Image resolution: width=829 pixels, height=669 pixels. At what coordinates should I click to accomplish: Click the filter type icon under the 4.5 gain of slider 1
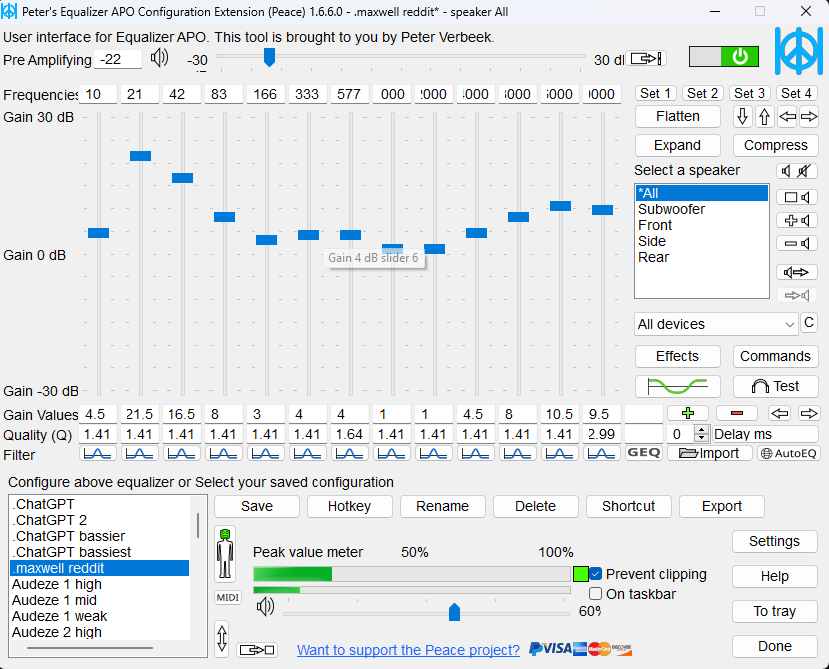click(x=98, y=453)
